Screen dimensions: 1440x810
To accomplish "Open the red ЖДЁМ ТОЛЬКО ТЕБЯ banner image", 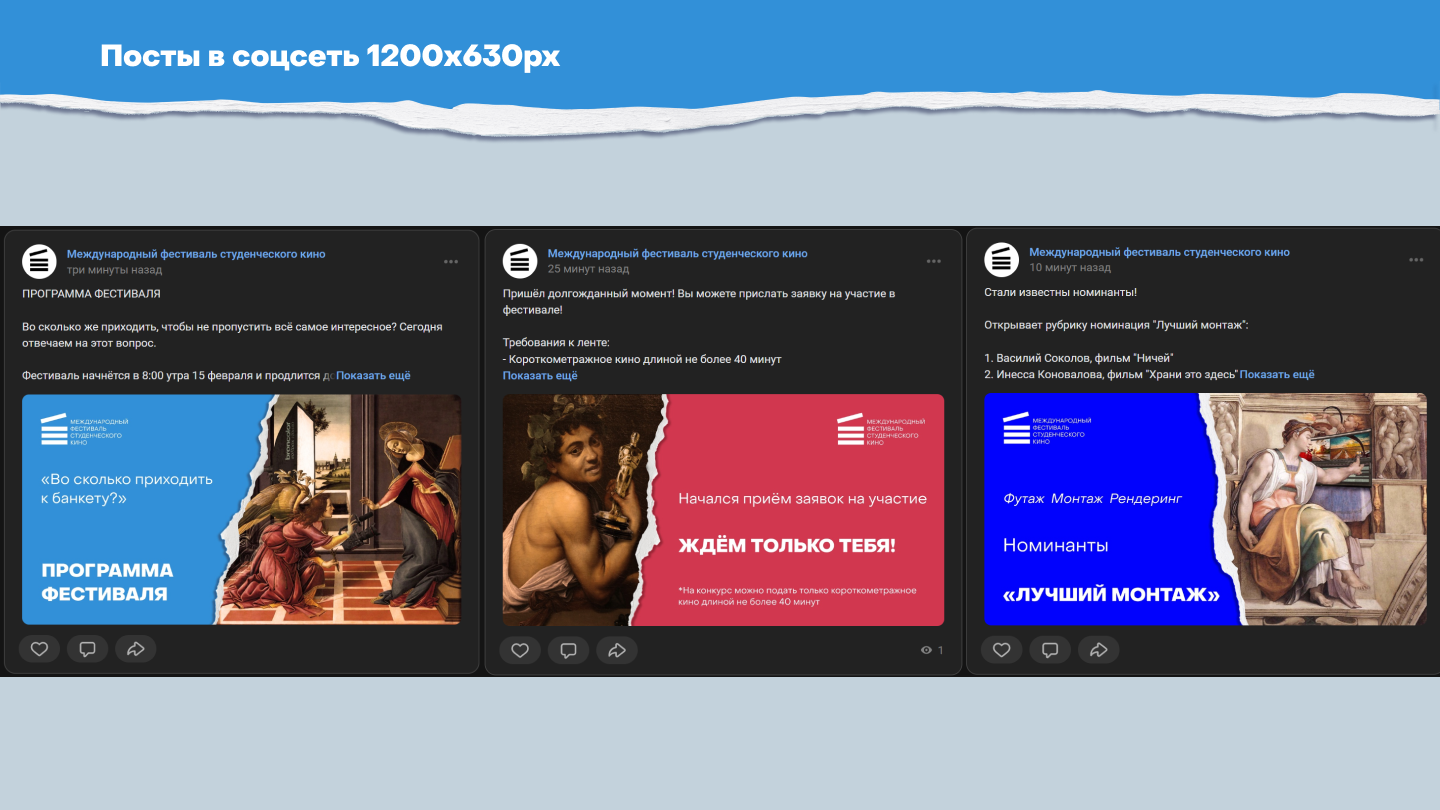I will tap(723, 510).
